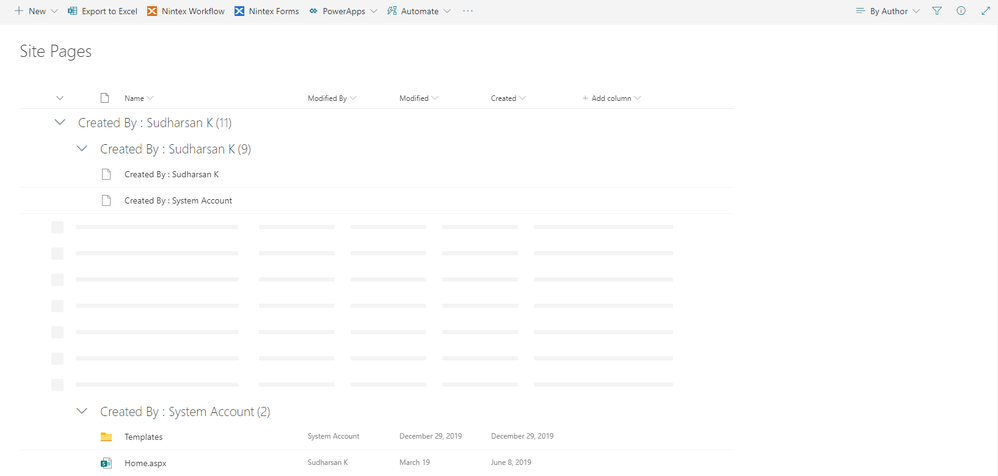Click the PowerApps icon
Image resolution: width=998 pixels, height=476 pixels.
click(x=313, y=11)
